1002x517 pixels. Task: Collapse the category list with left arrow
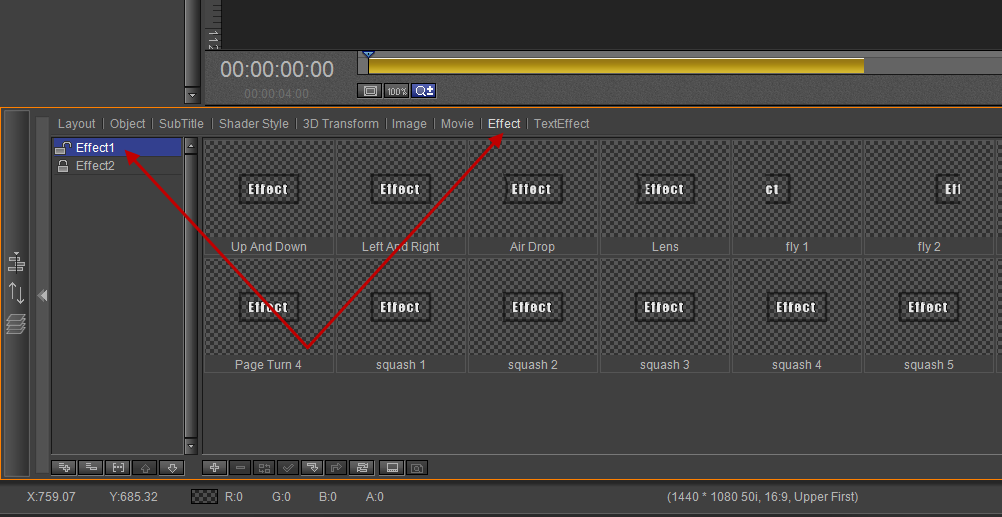click(x=43, y=295)
